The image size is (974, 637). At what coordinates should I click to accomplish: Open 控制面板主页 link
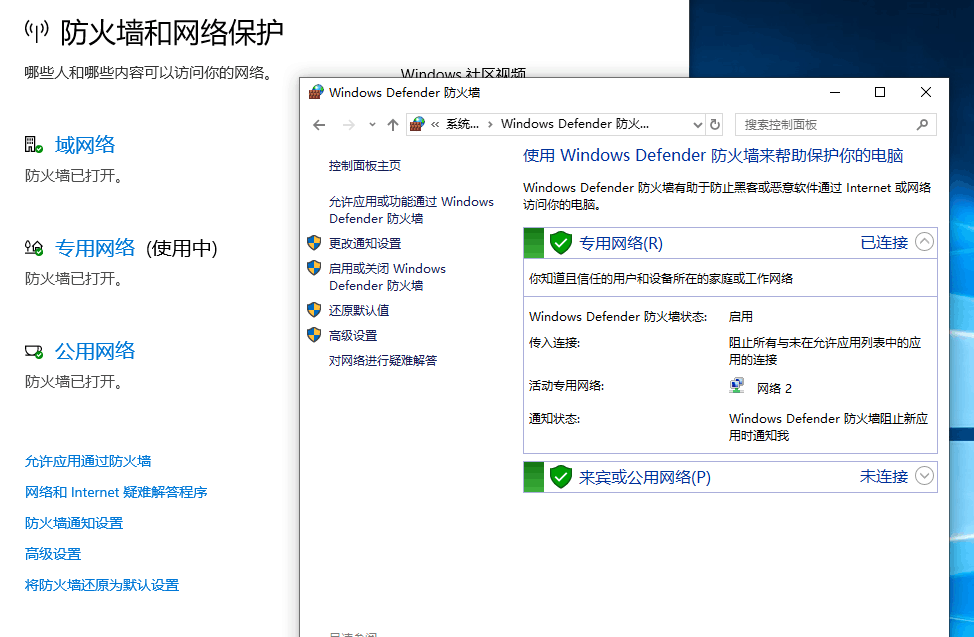pos(365,166)
